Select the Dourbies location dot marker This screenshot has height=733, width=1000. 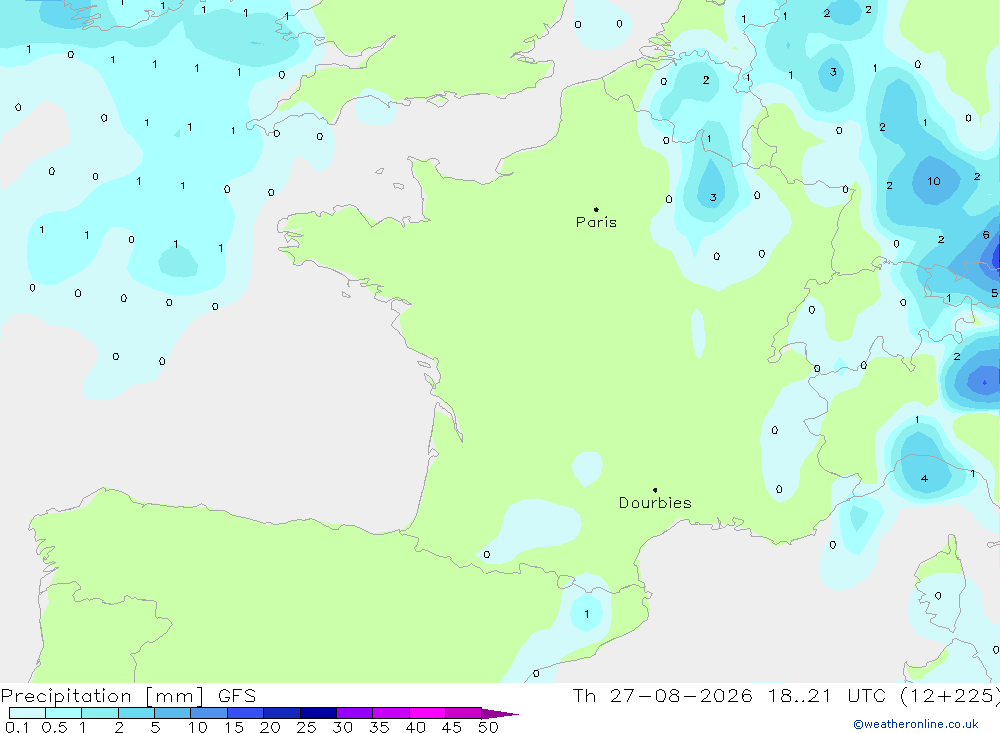coord(655,490)
